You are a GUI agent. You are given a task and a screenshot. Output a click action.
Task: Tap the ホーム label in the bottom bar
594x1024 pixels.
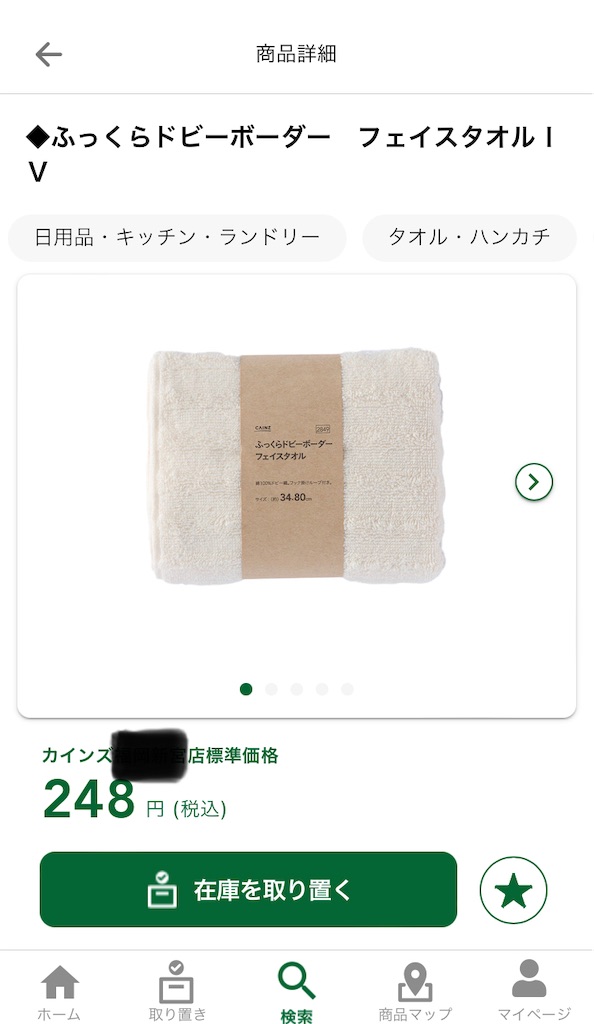coord(59,1014)
